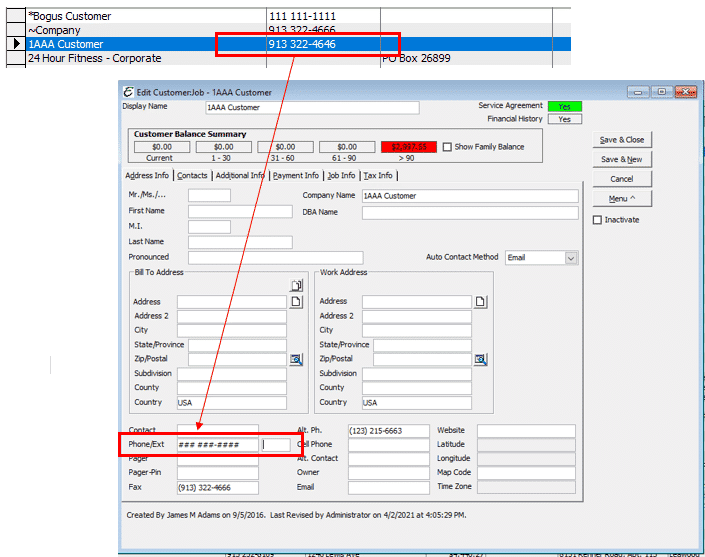Click Work Address Country field with USA
Viewport: 705px width, 557px height.
[417, 403]
